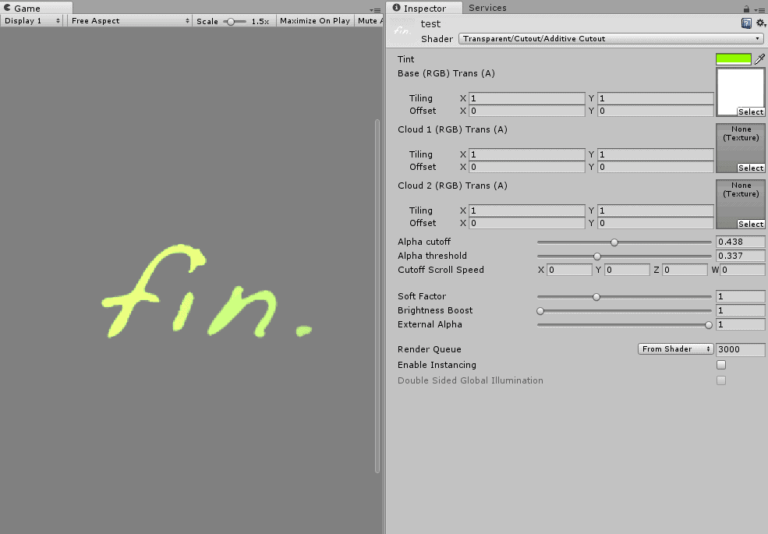Open the Game panel options menu icon
768x534 pixels.
coord(375,9)
